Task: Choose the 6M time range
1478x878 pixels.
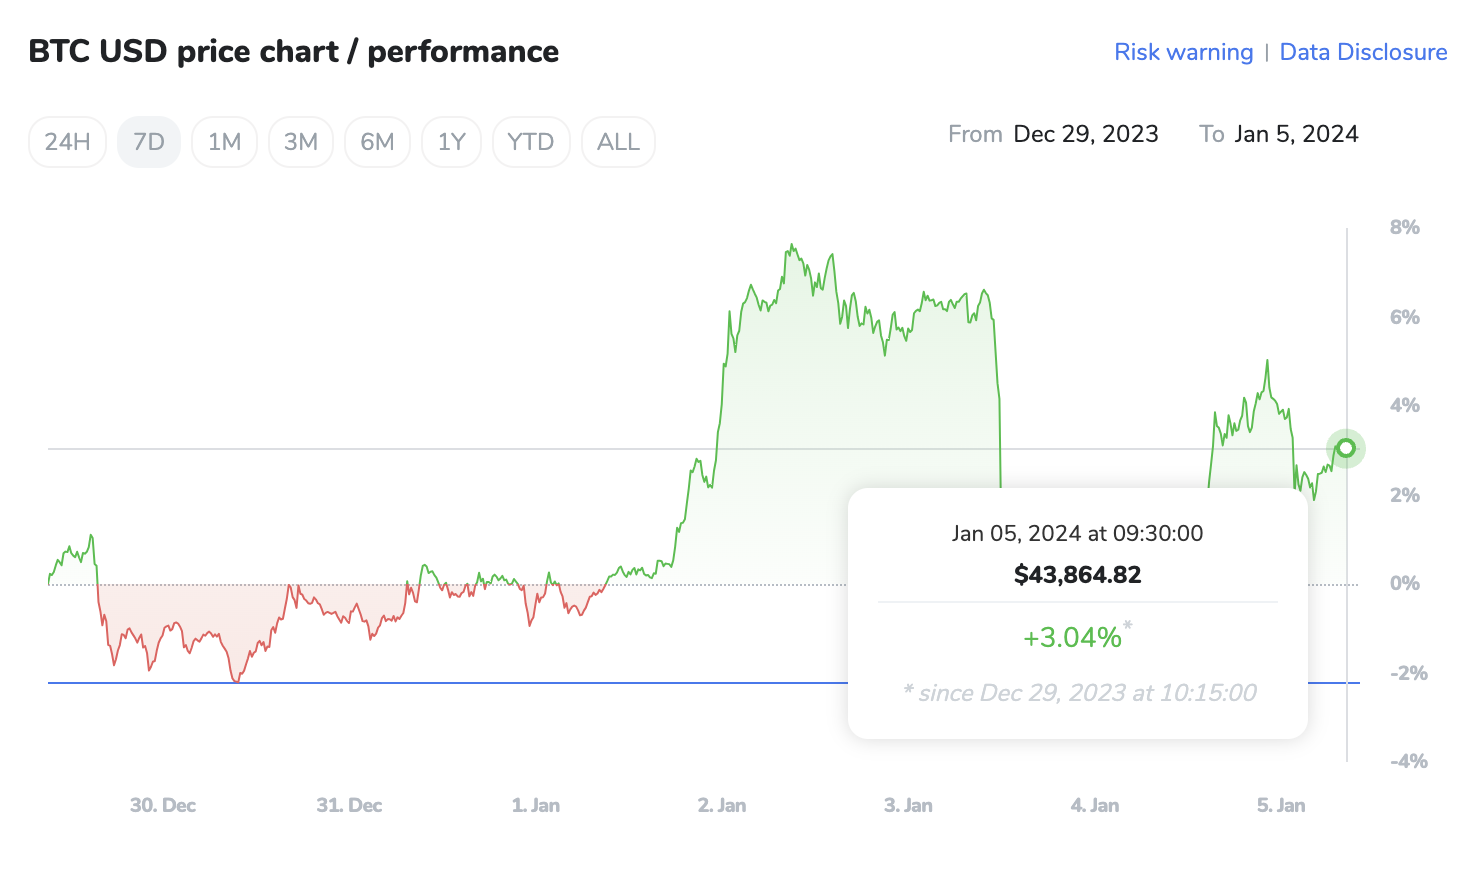Action: [377, 142]
